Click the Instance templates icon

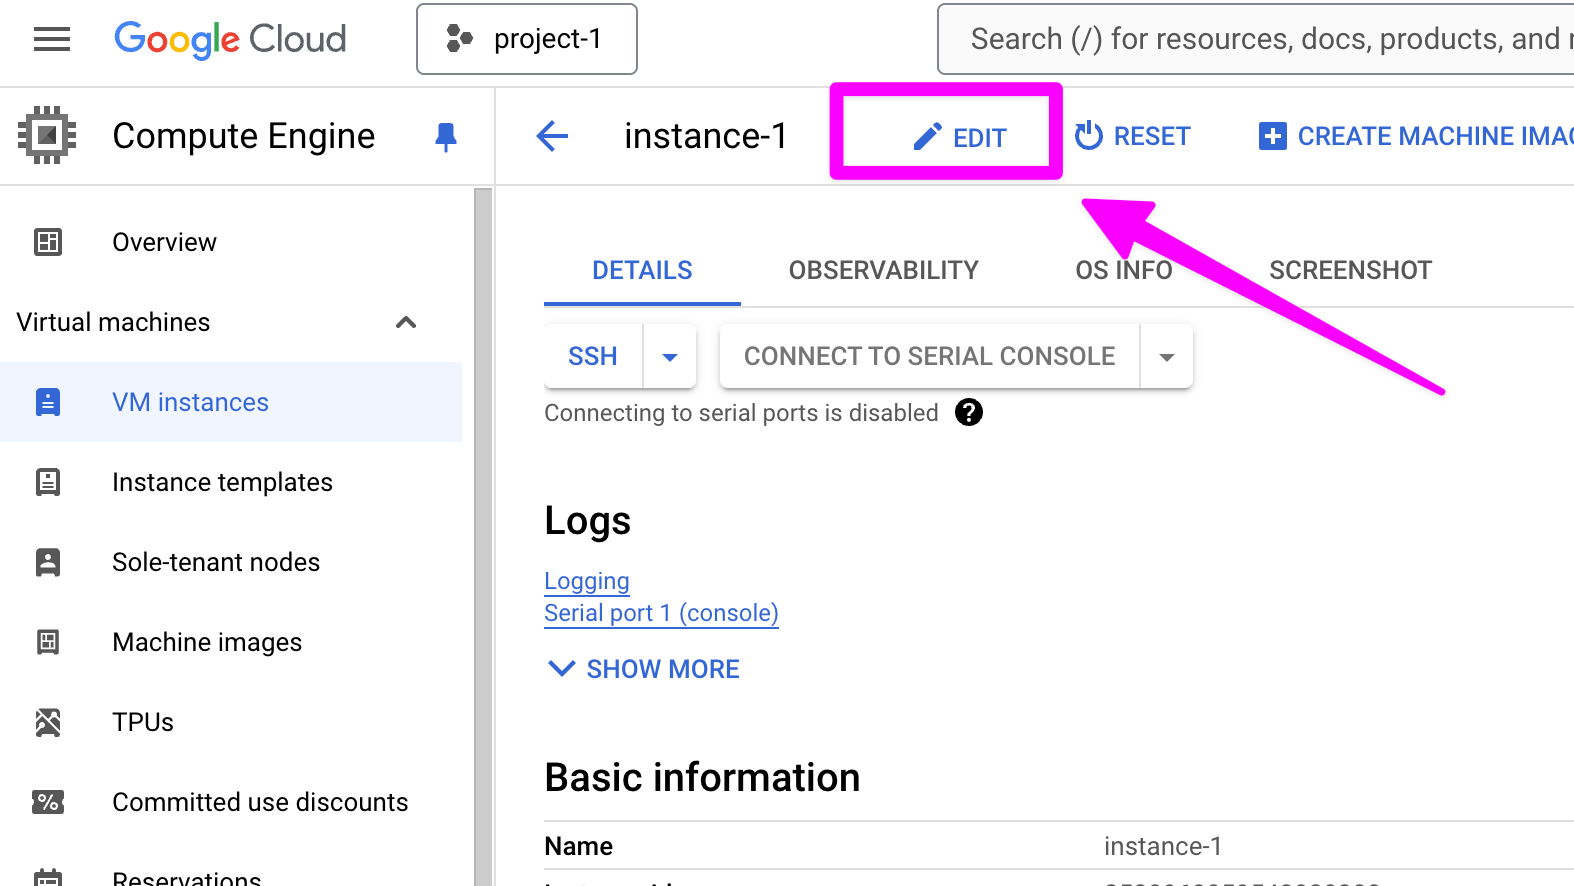pos(48,482)
